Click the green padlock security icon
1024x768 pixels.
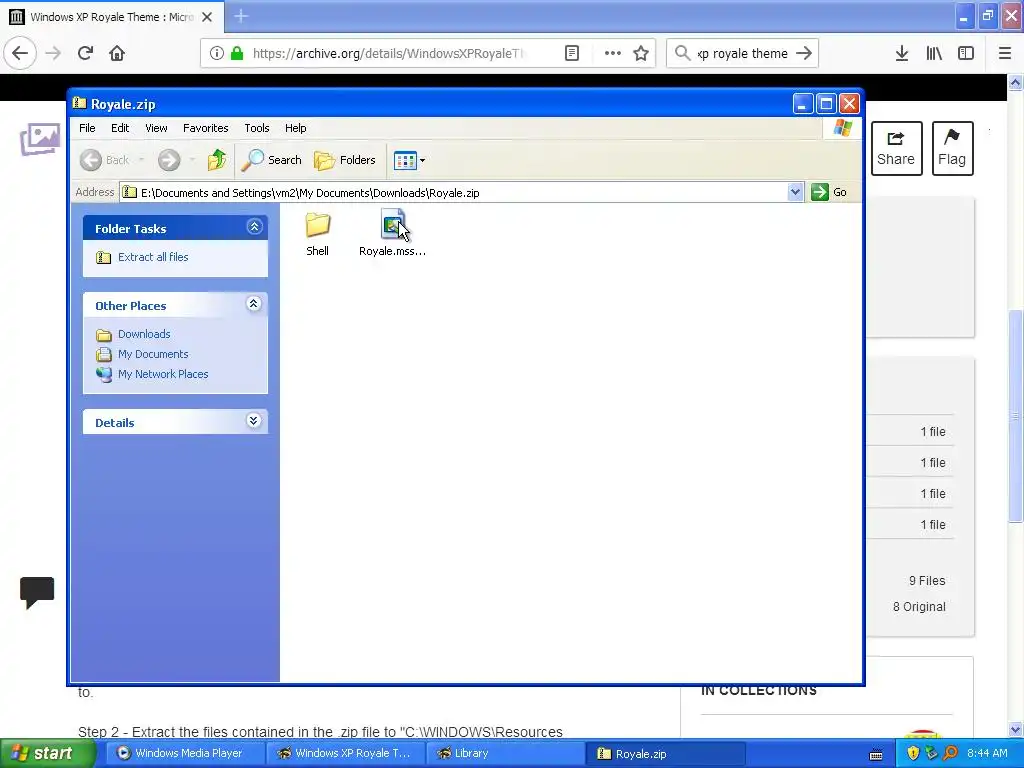pos(237,54)
